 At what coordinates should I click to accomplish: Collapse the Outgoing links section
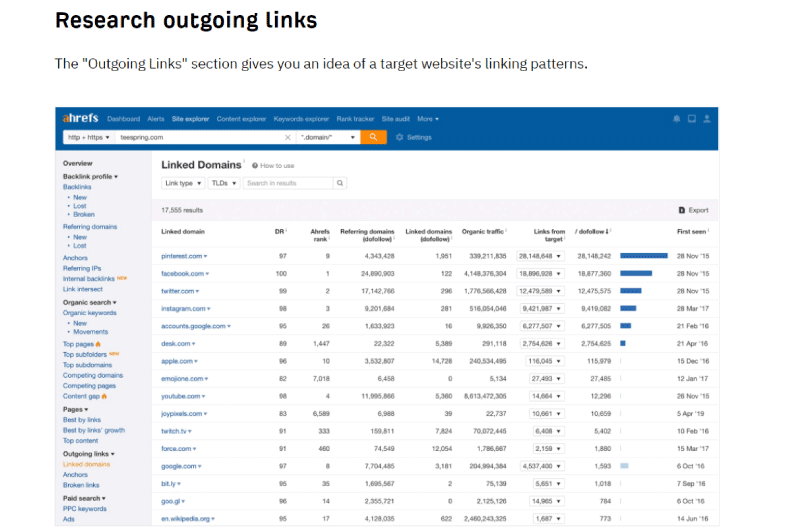[89, 454]
